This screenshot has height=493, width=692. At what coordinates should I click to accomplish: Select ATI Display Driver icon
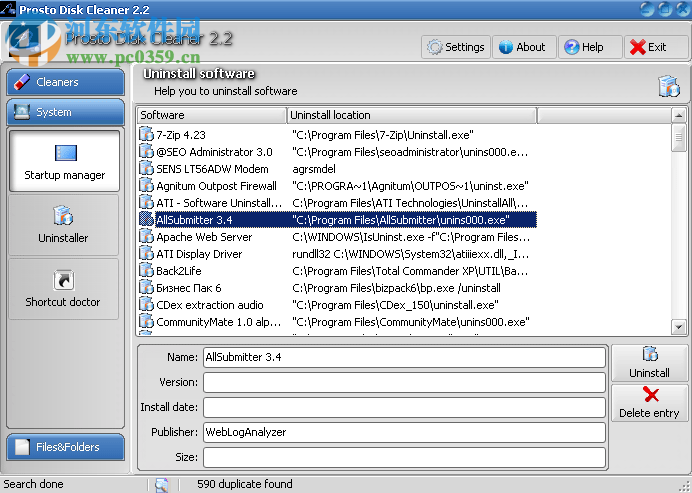pyautogui.click(x=147, y=253)
